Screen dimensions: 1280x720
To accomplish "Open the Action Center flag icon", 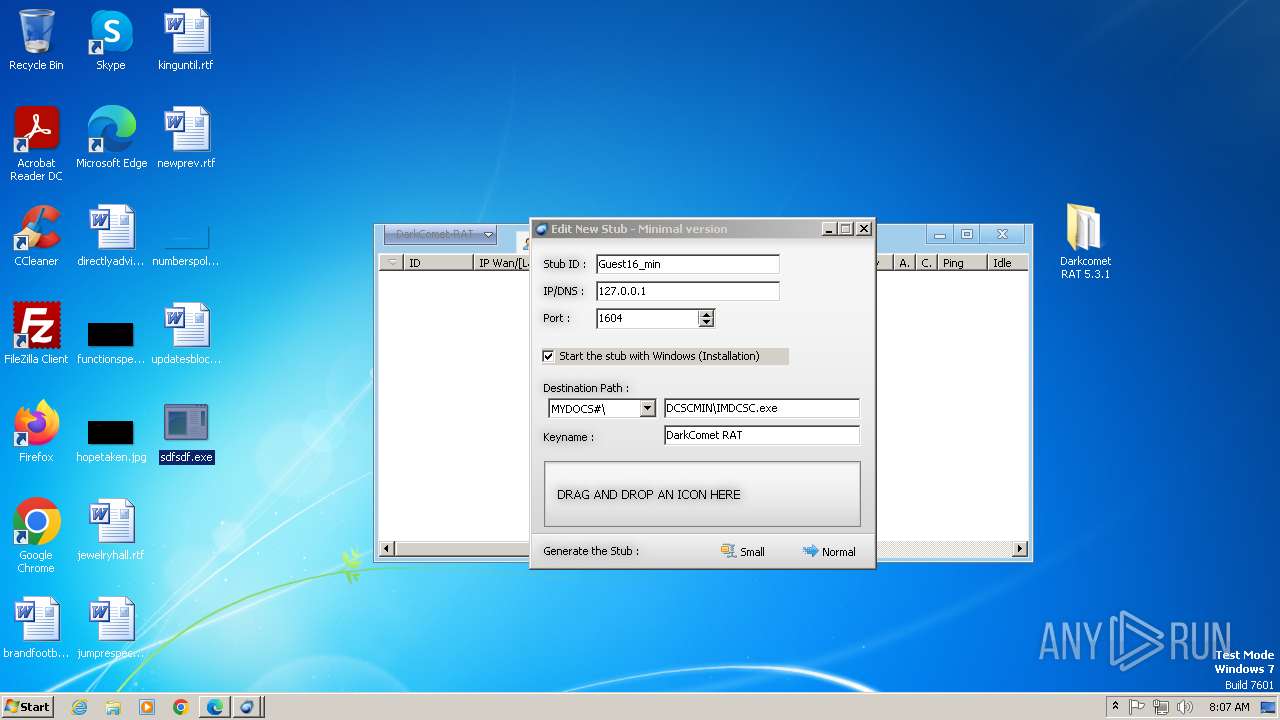I will 1137,707.
